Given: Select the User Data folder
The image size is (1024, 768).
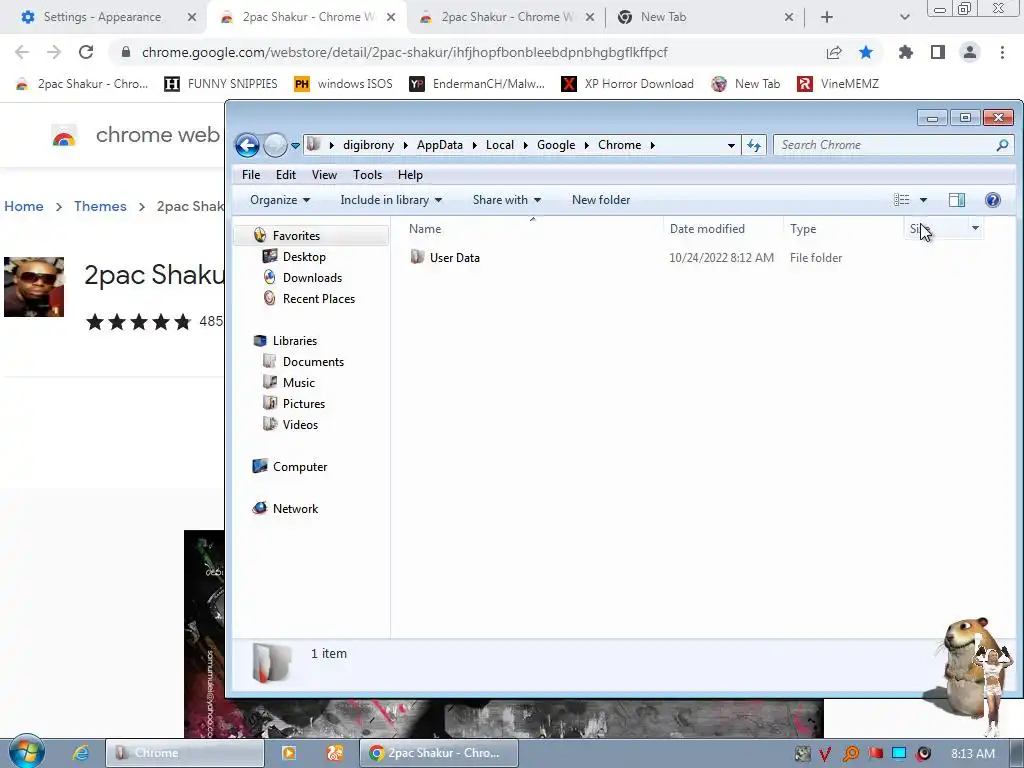Looking at the screenshot, I should (x=455, y=258).
